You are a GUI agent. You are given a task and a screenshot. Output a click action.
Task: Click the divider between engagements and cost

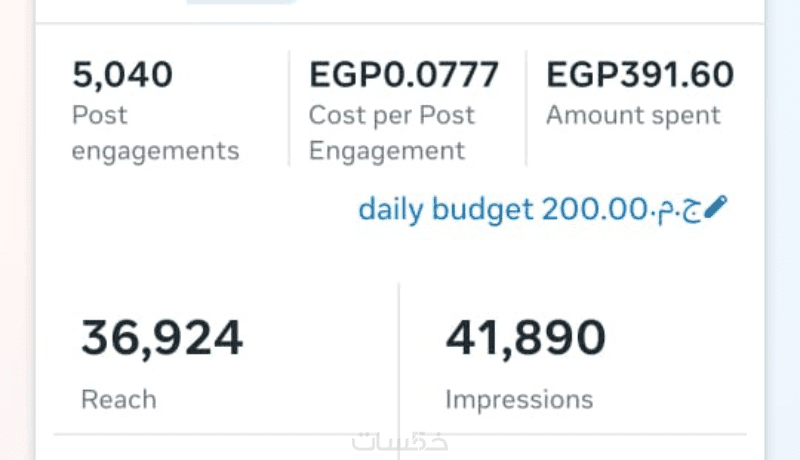(x=289, y=108)
